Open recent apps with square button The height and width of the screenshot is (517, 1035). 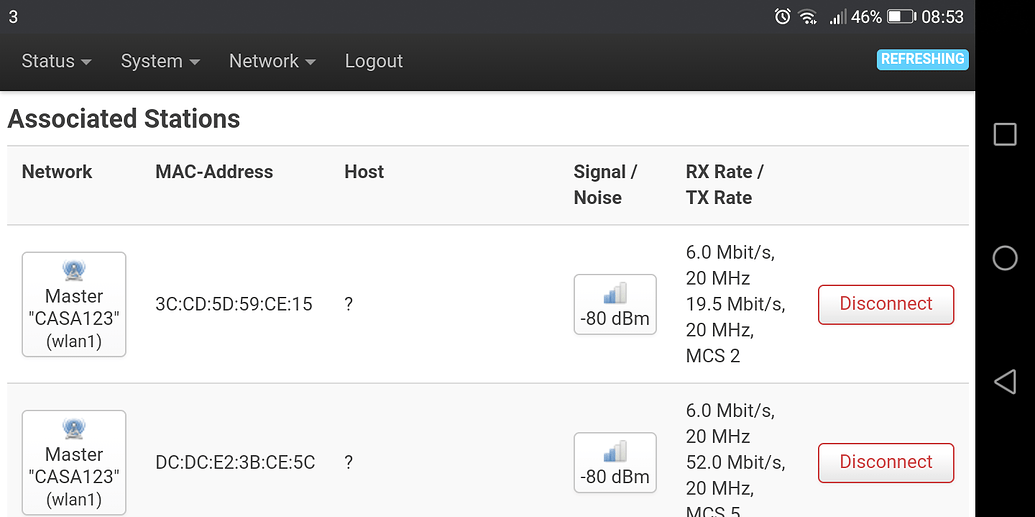click(1005, 135)
